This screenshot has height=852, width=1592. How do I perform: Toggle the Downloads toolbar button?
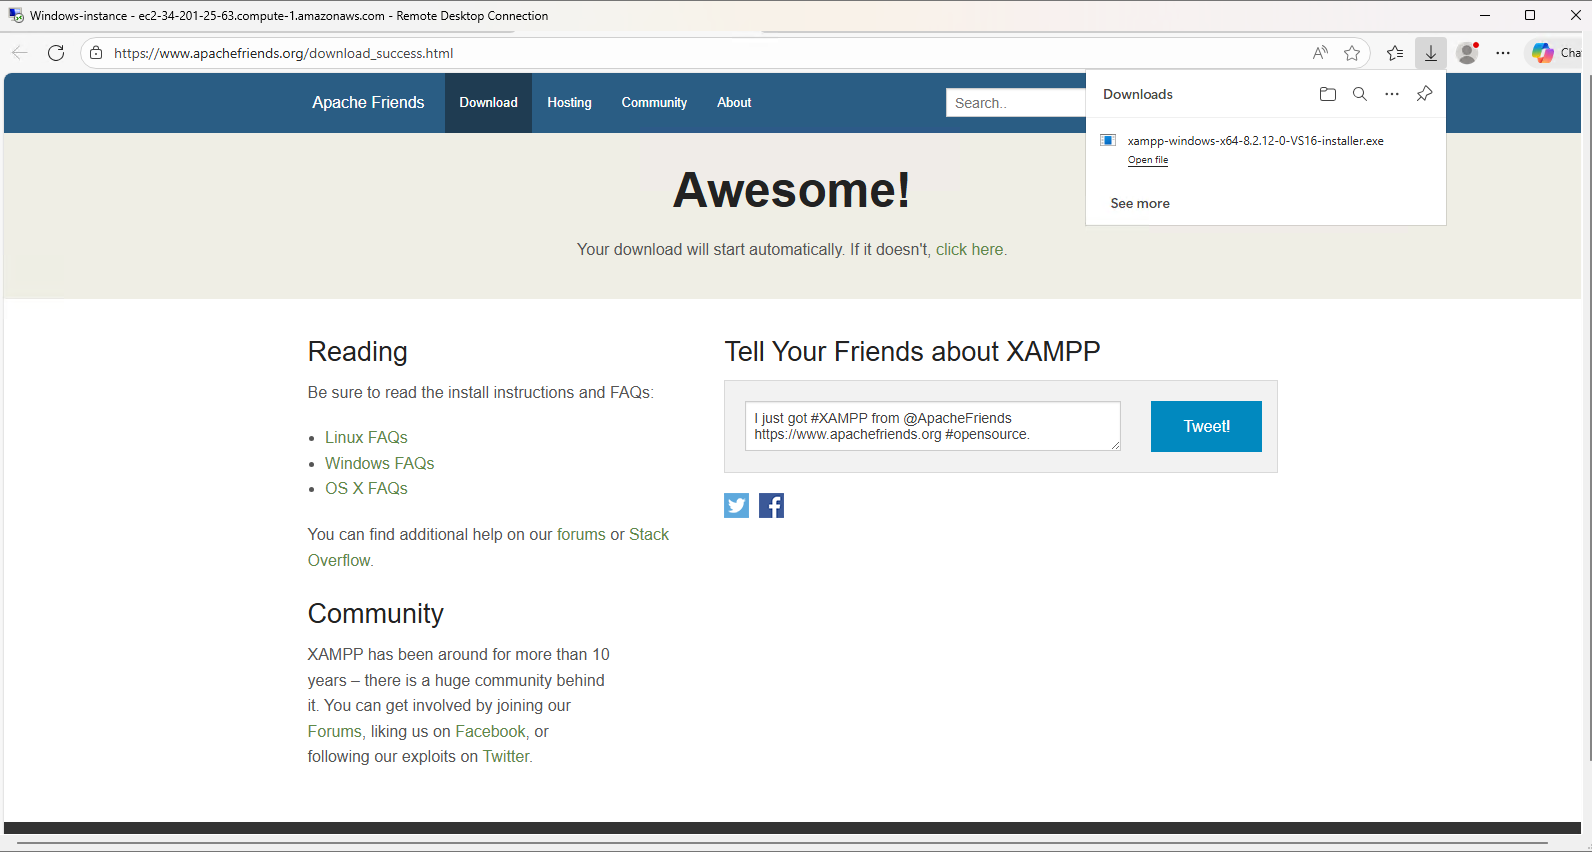1431,53
